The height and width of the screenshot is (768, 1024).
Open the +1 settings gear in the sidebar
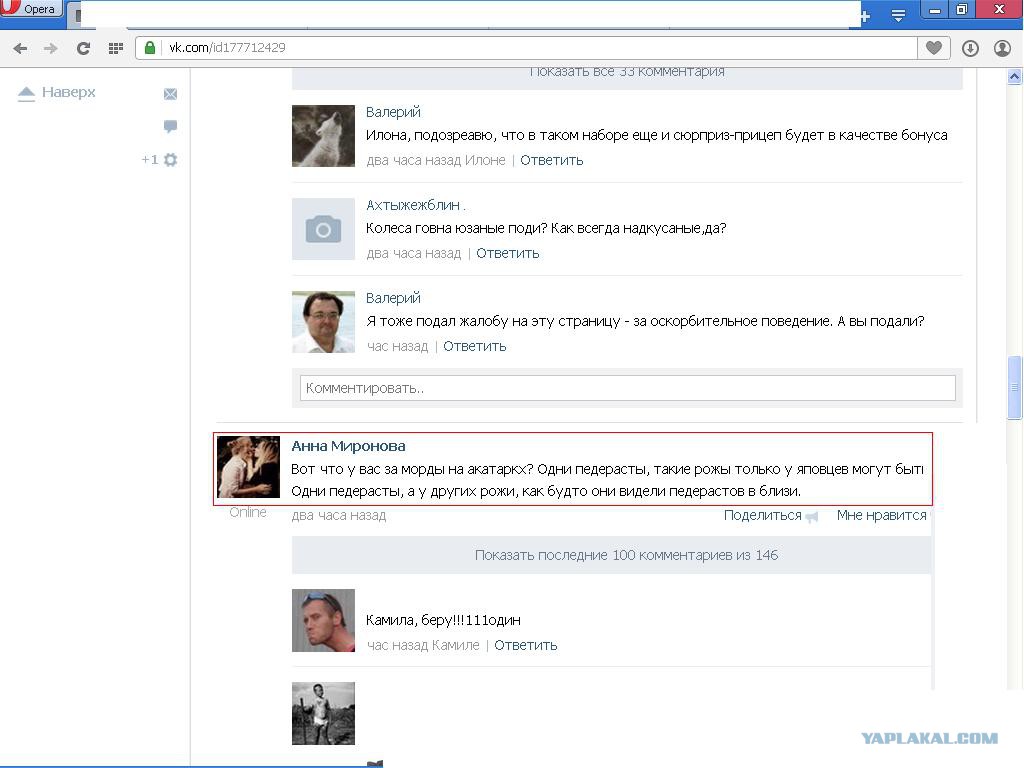(x=170, y=159)
